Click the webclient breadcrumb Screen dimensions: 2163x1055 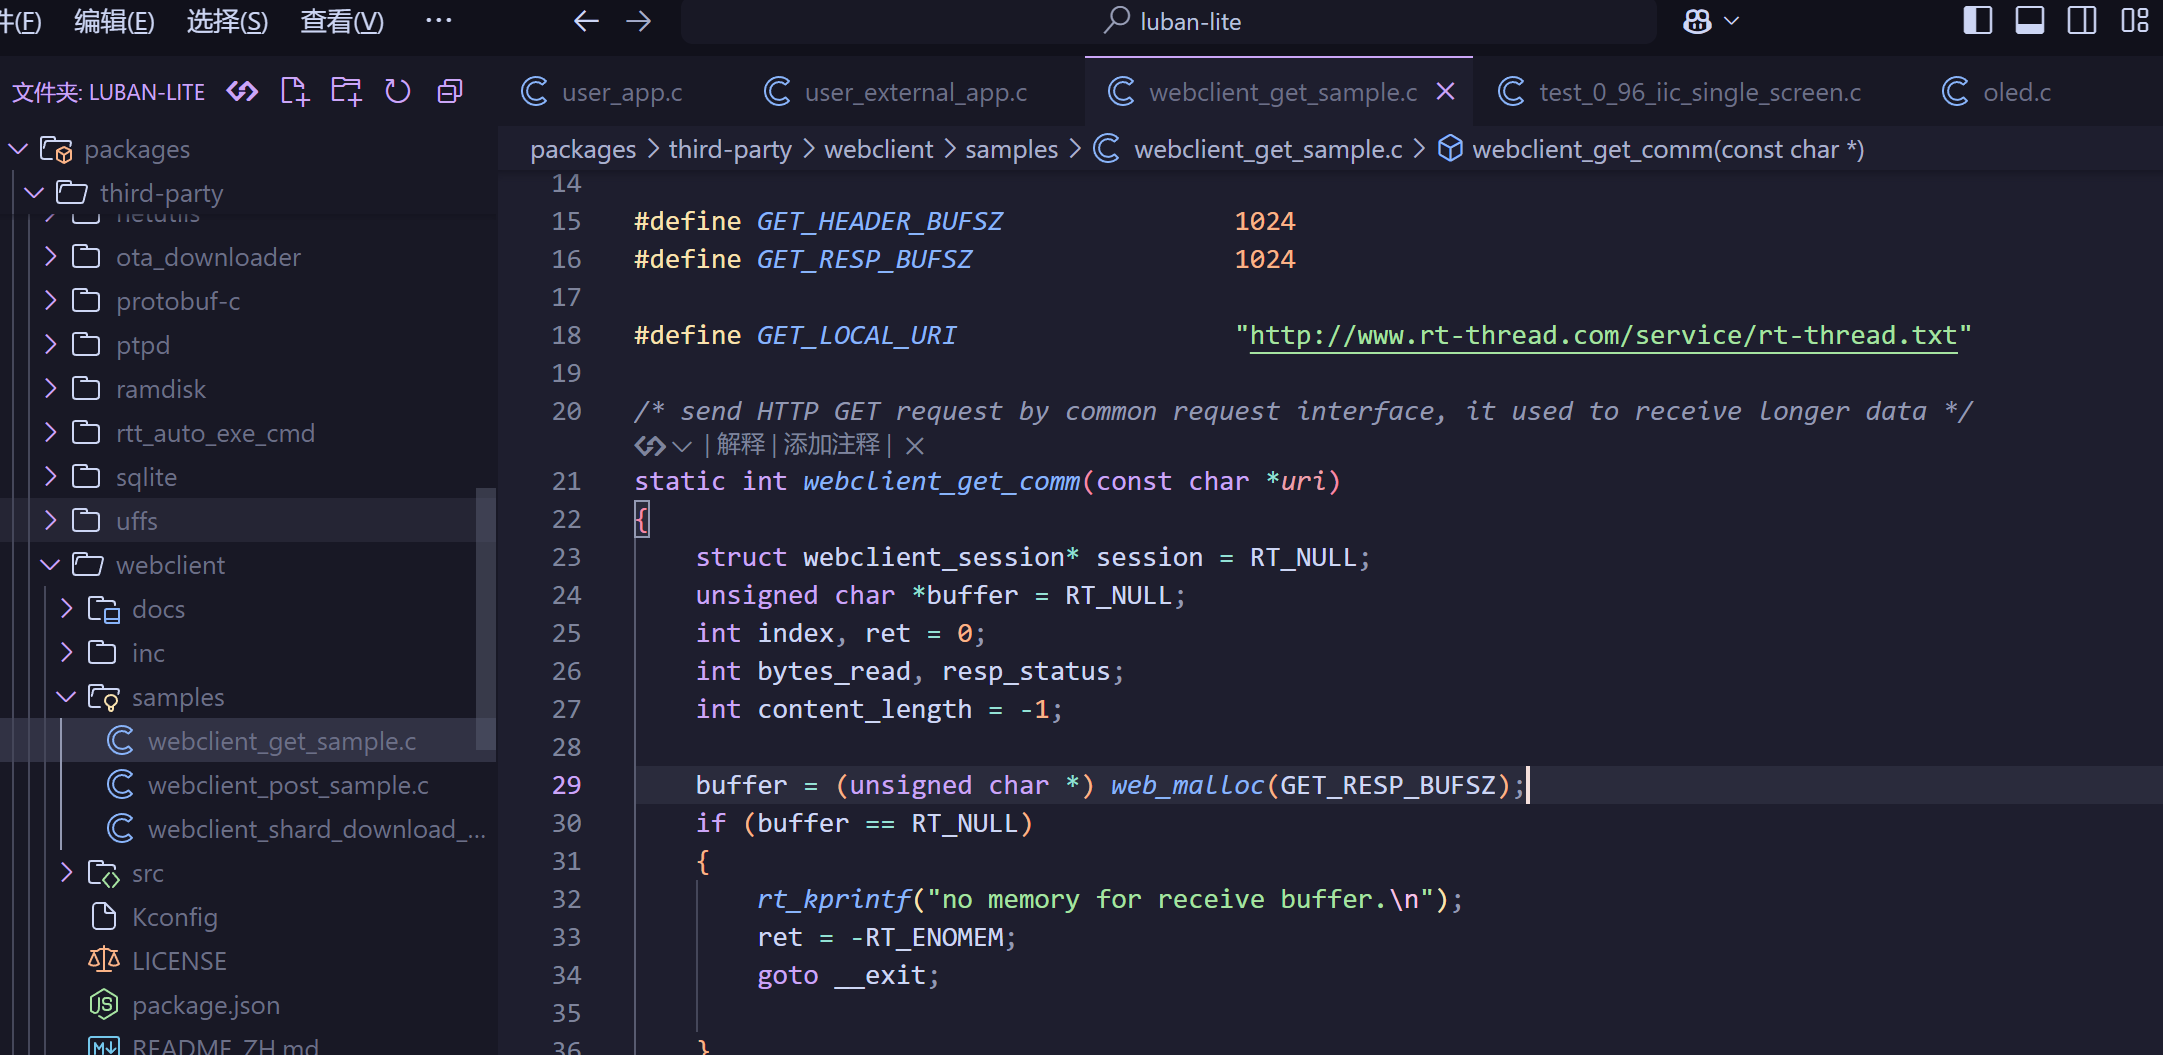point(879,149)
